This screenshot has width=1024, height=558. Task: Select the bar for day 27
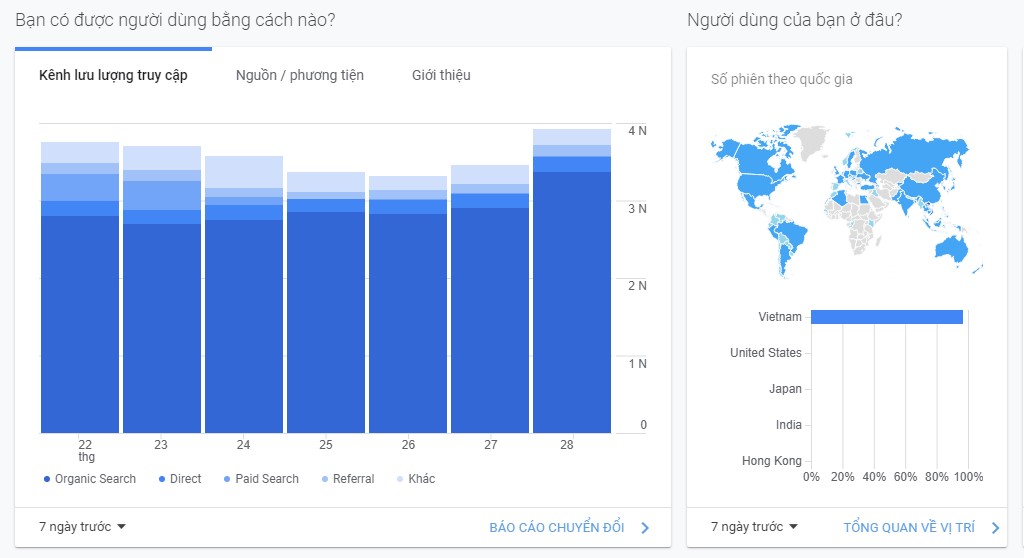tap(490, 299)
